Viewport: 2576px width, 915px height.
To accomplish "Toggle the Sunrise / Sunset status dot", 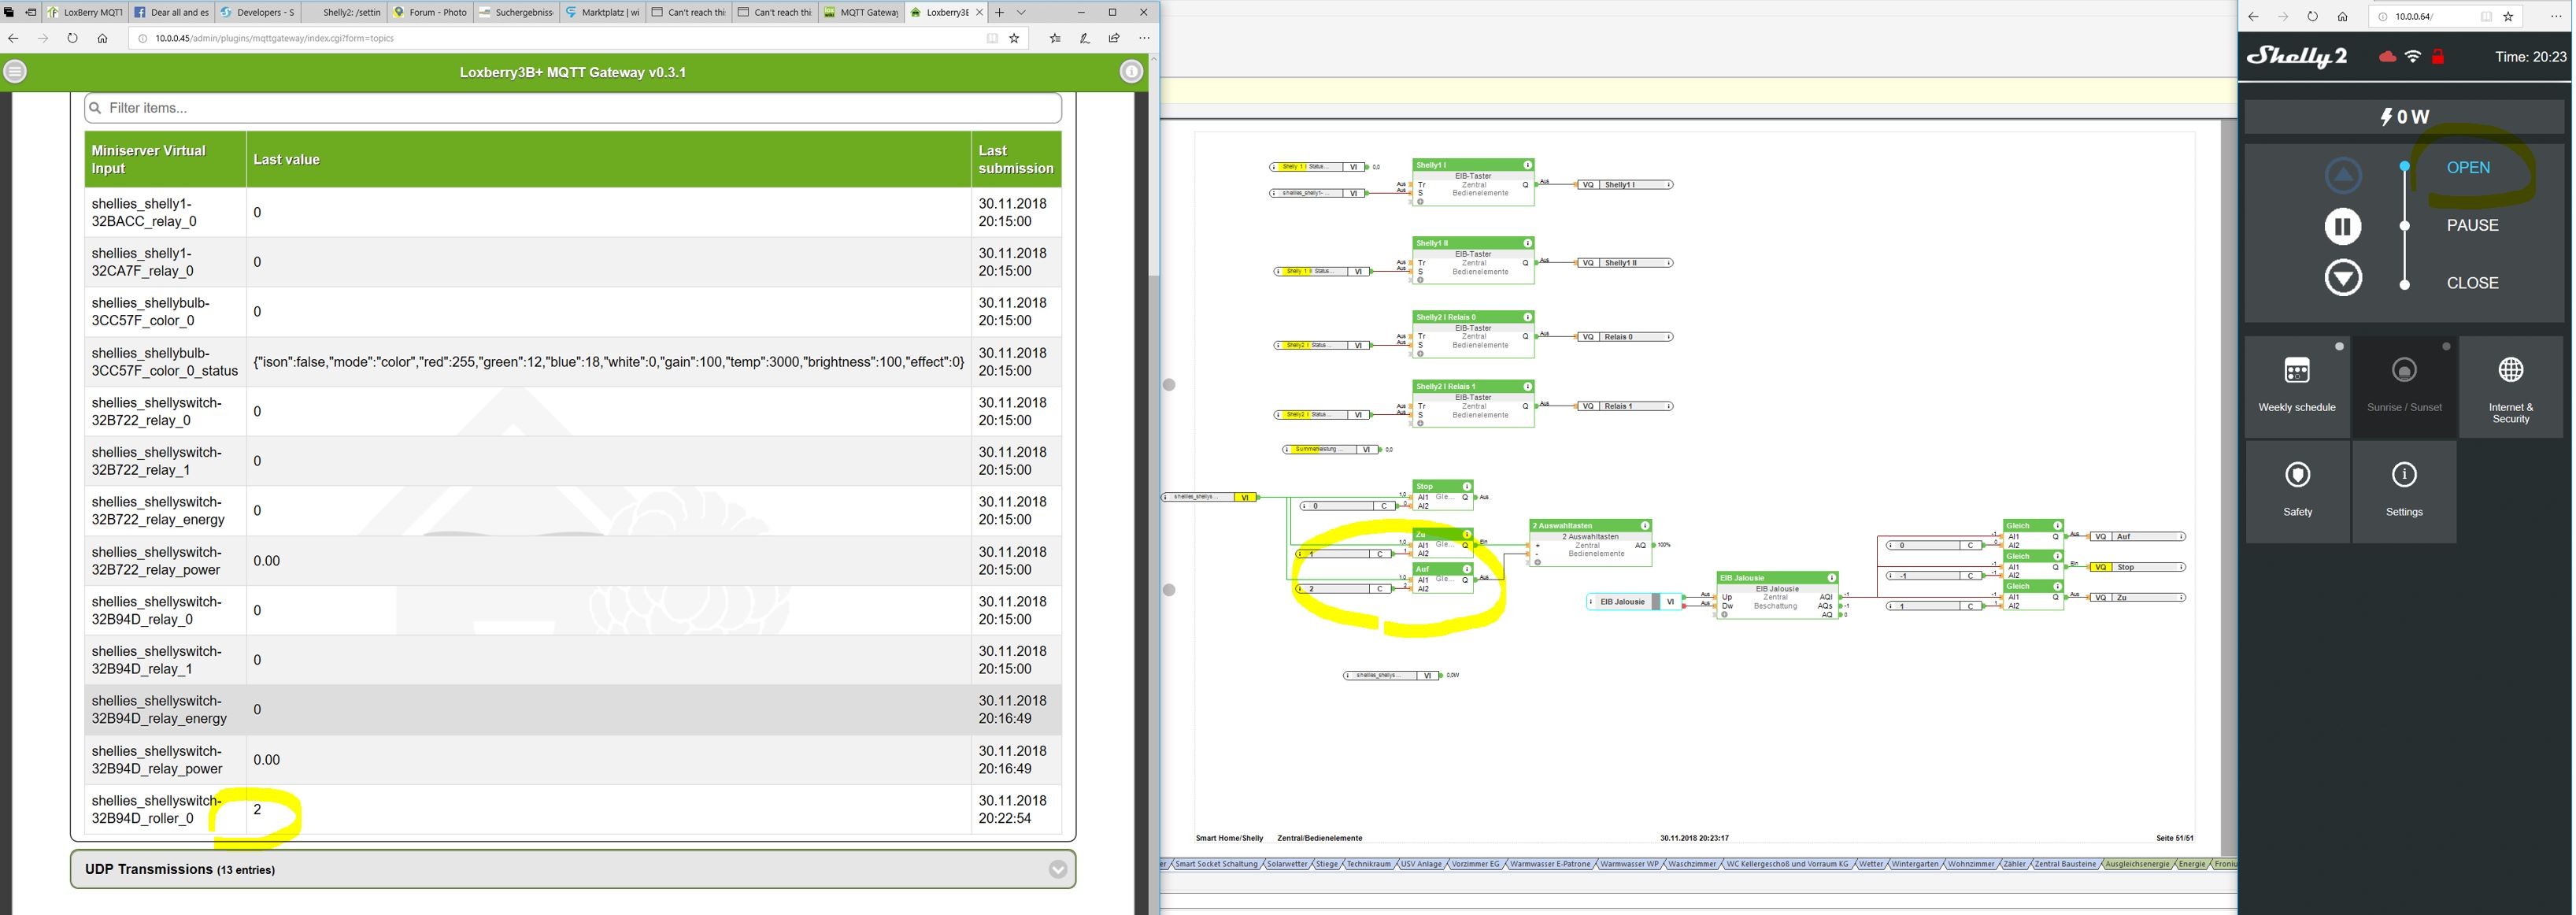I will click(x=2446, y=347).
